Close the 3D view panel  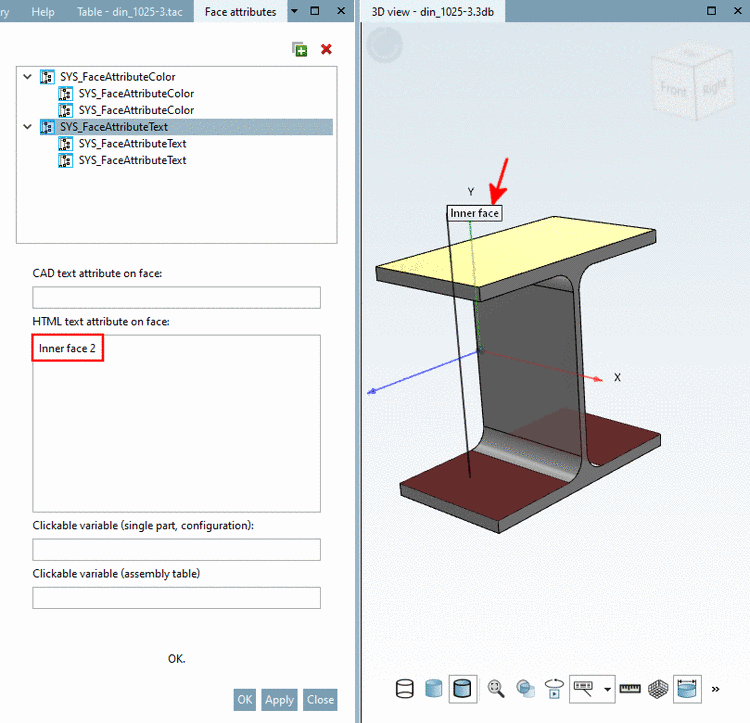point(738,11)
